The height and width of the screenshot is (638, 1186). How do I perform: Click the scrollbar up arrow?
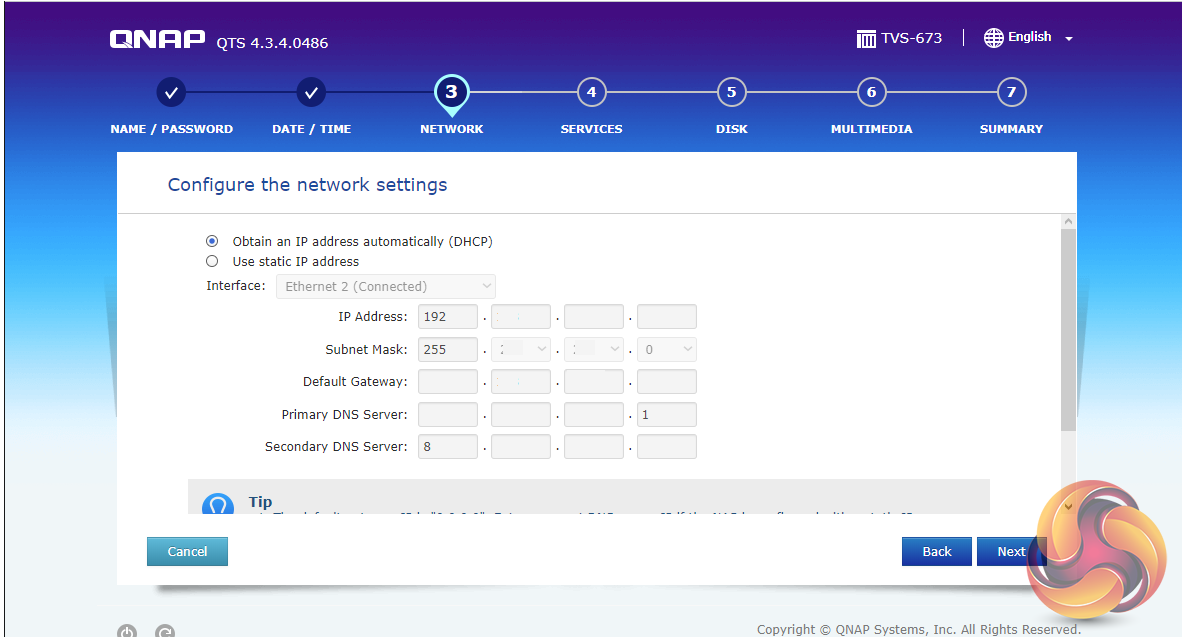(x=1068, y=221)
